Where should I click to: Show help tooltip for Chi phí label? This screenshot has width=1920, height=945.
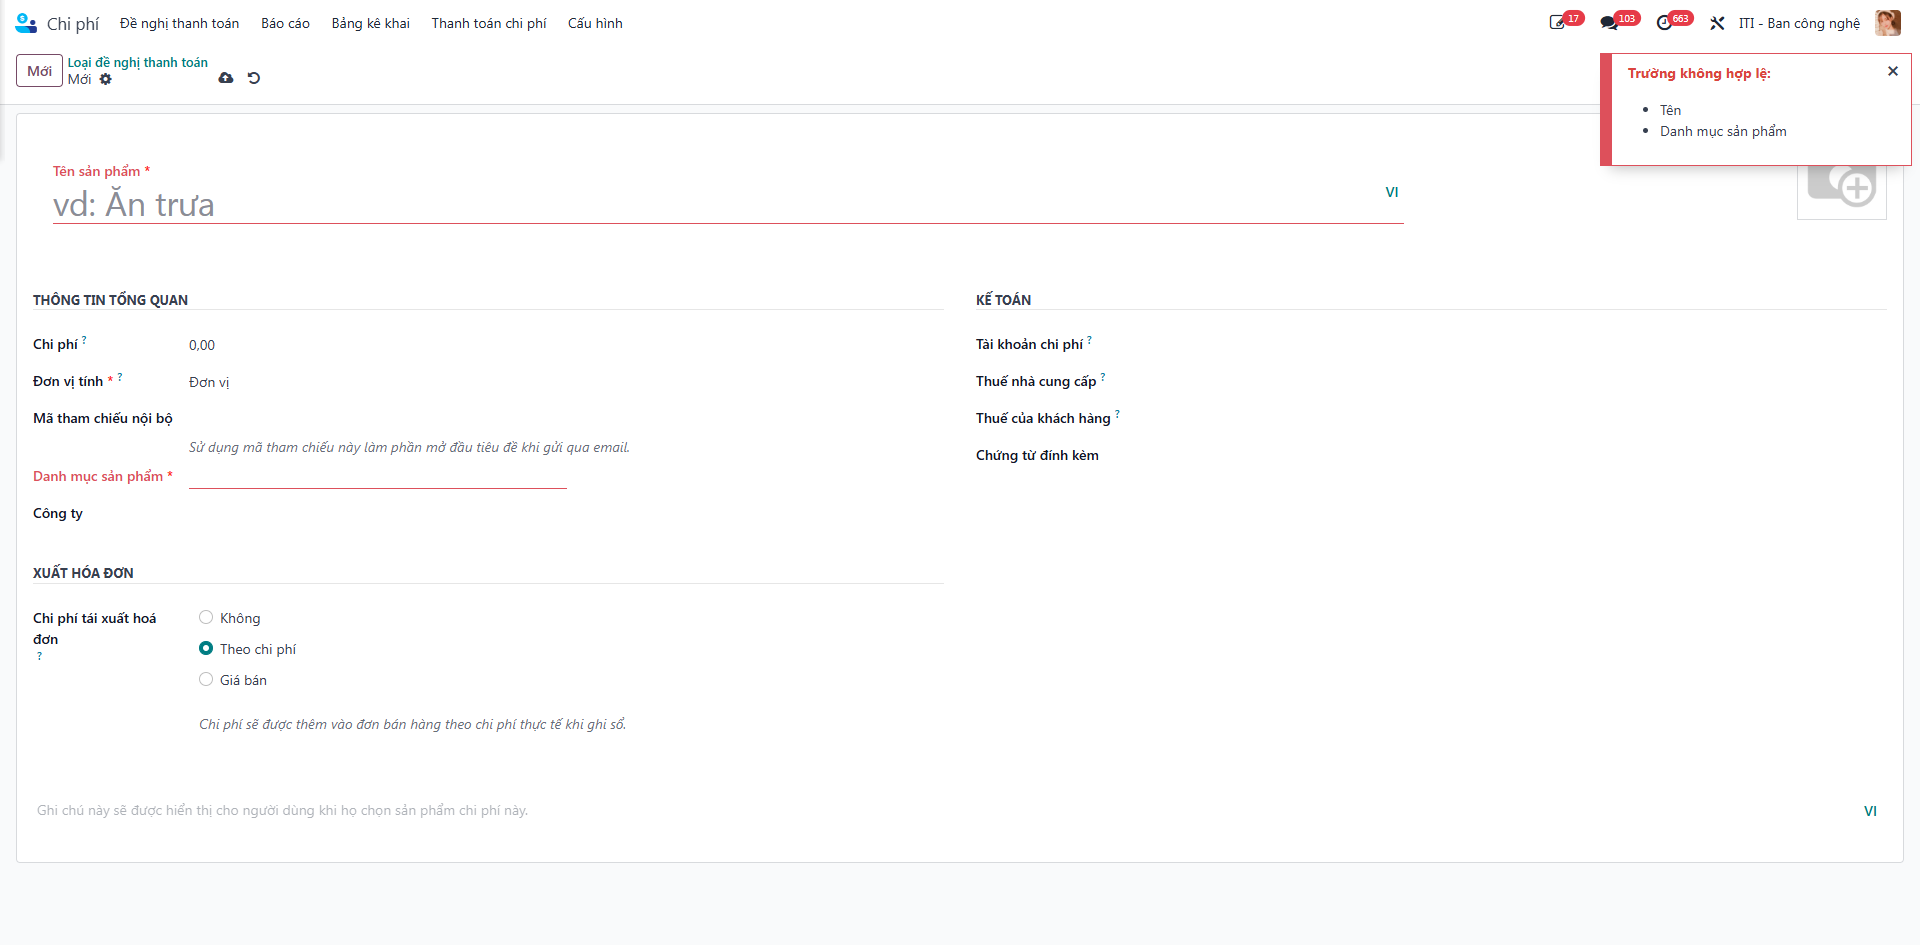pos(84,340)
